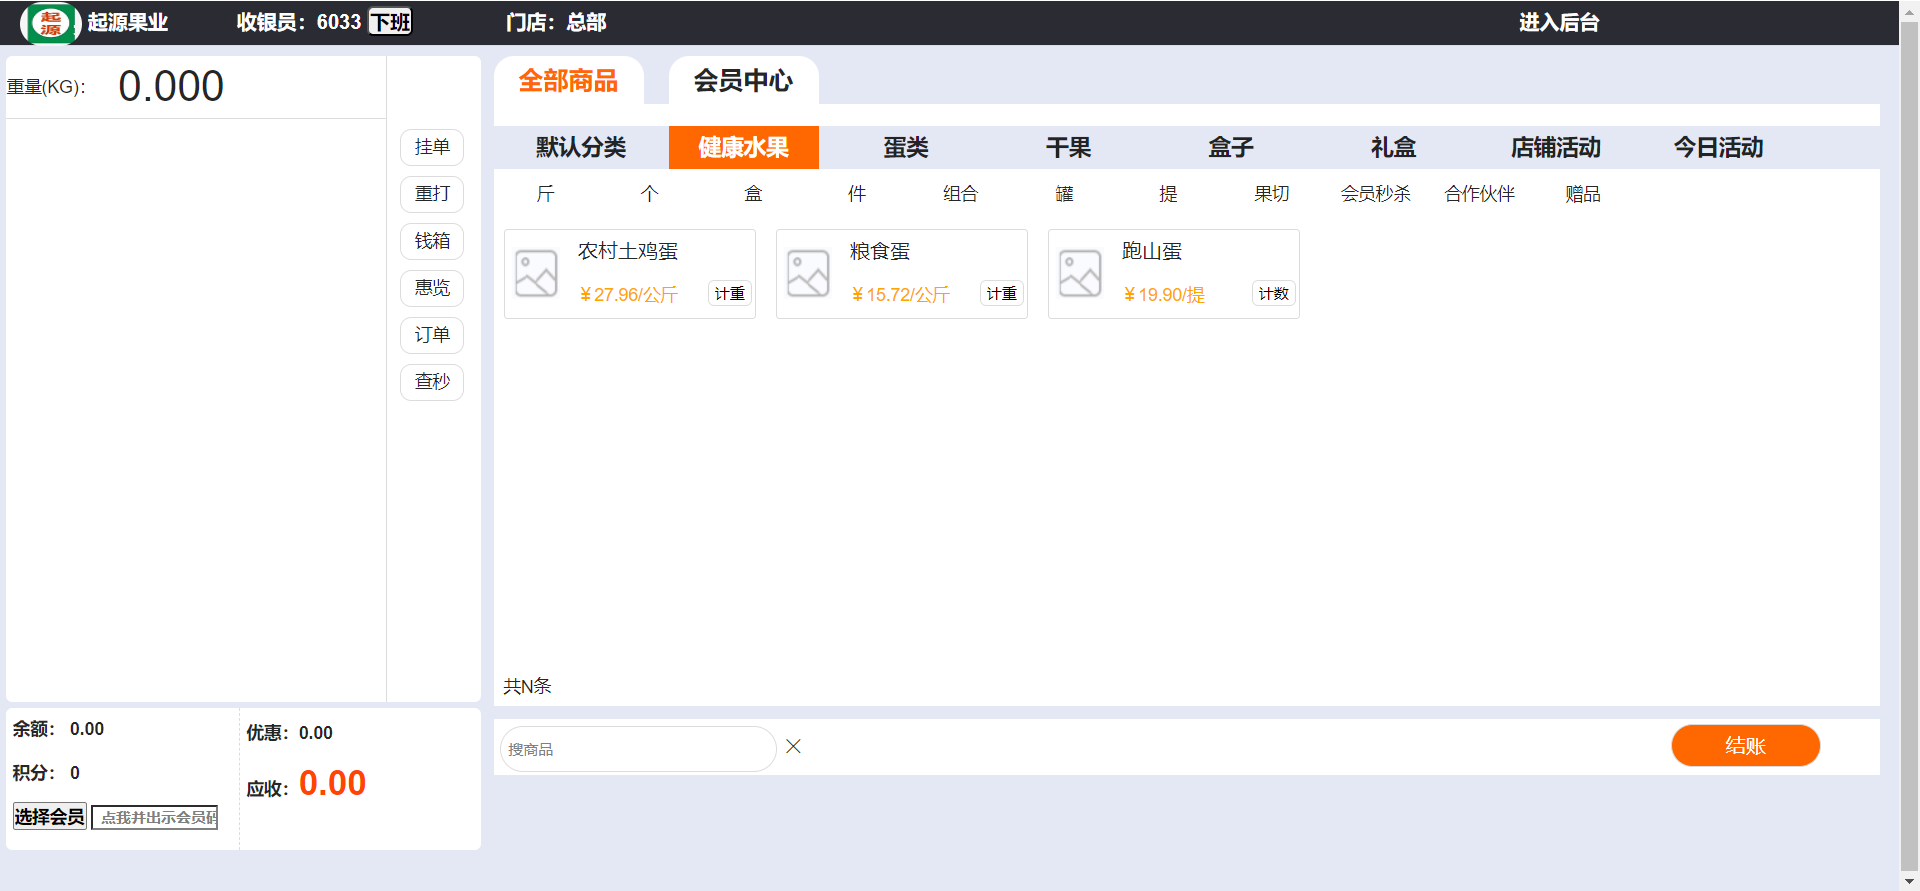The image size is (1920, 891).
Task: Click the ¥19.90/提 price
Action: [x=1164, y=295]
